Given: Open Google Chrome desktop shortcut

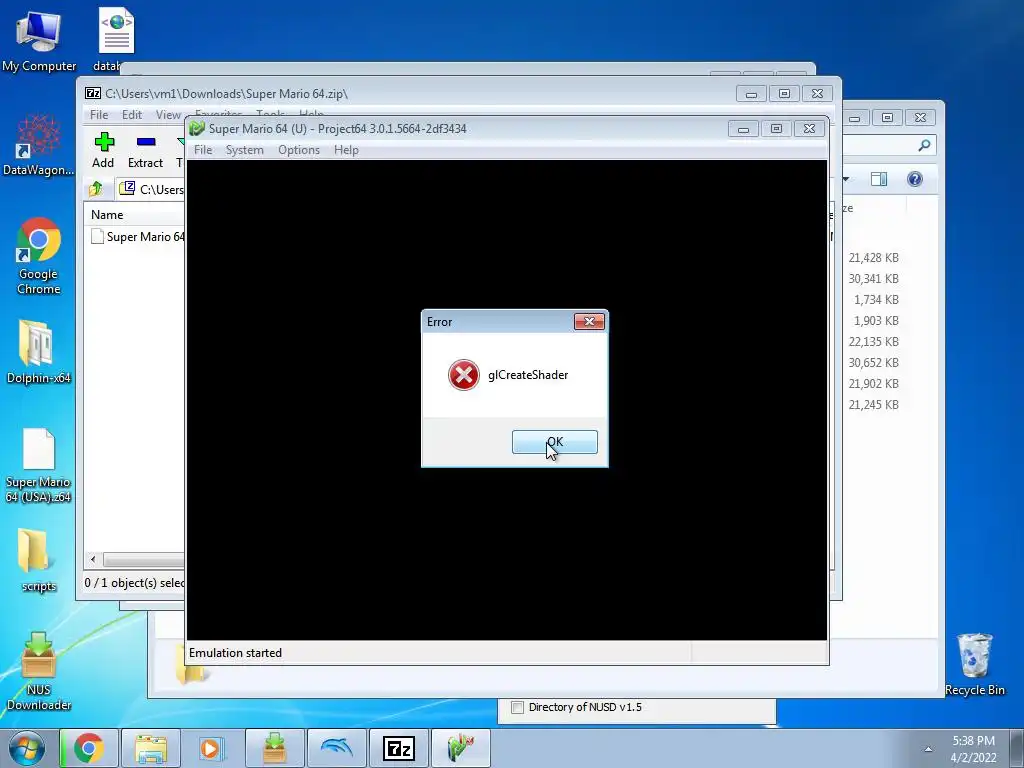Looking at the screenshot, I should coord(39,256).
